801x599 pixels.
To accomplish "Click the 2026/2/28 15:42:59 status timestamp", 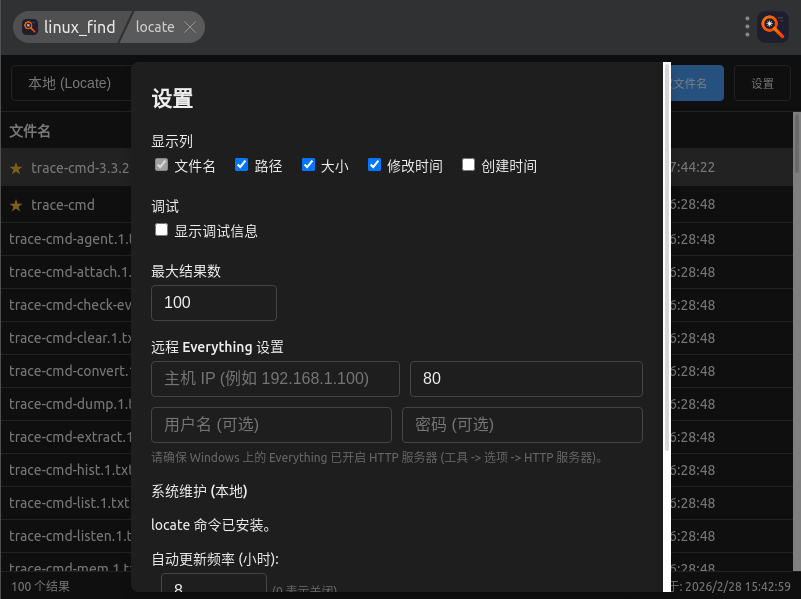I will pos(738,586).
